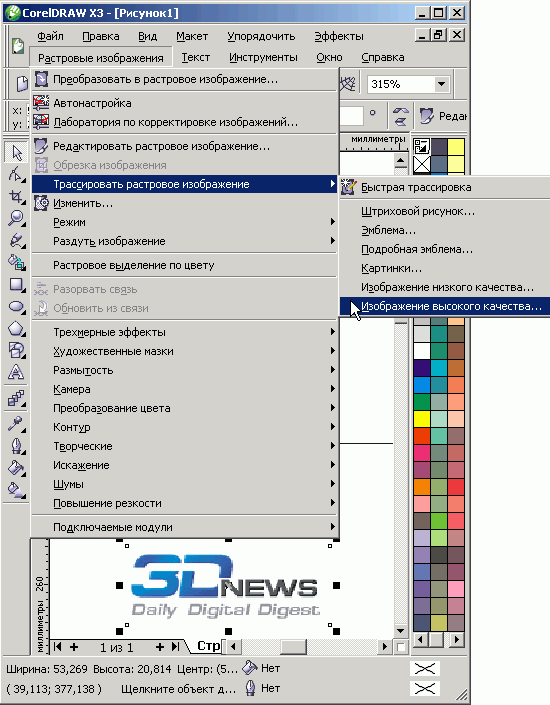550x705 pixels.
Task: Select the Shape tool
Action: click(x=16, y=174)
